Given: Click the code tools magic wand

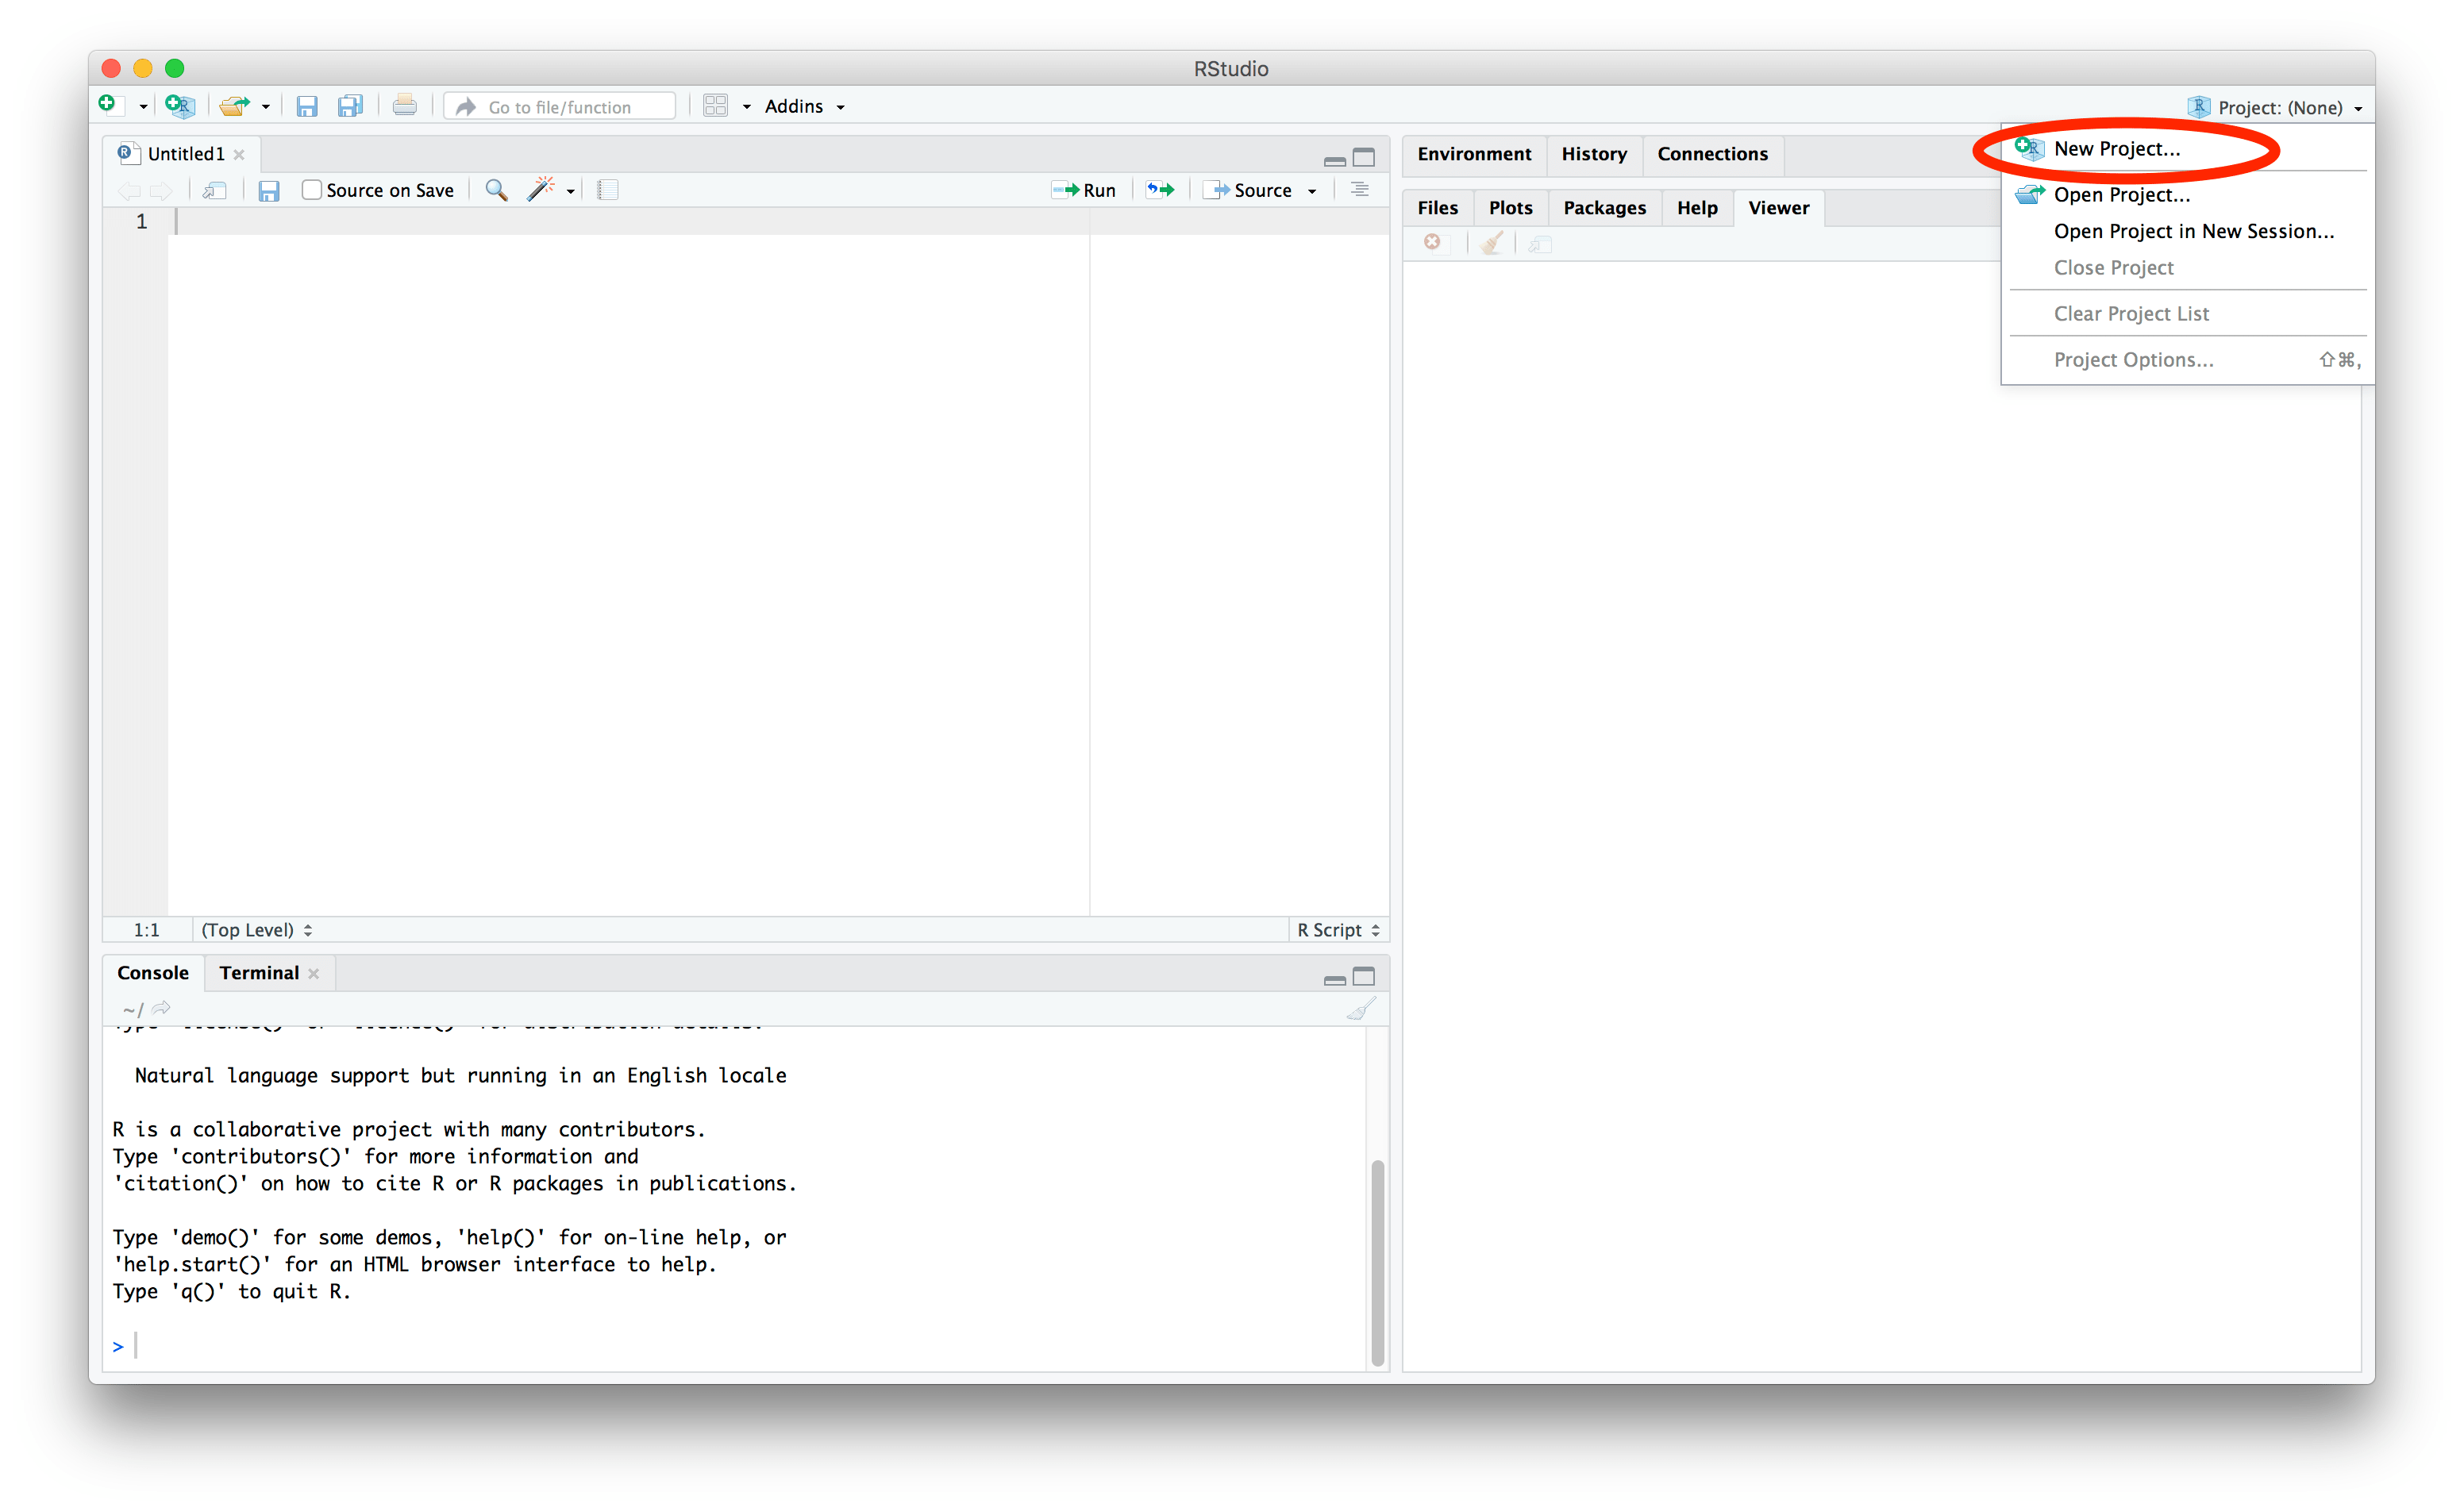Looking at the screenshot, I should click(541, 190).
